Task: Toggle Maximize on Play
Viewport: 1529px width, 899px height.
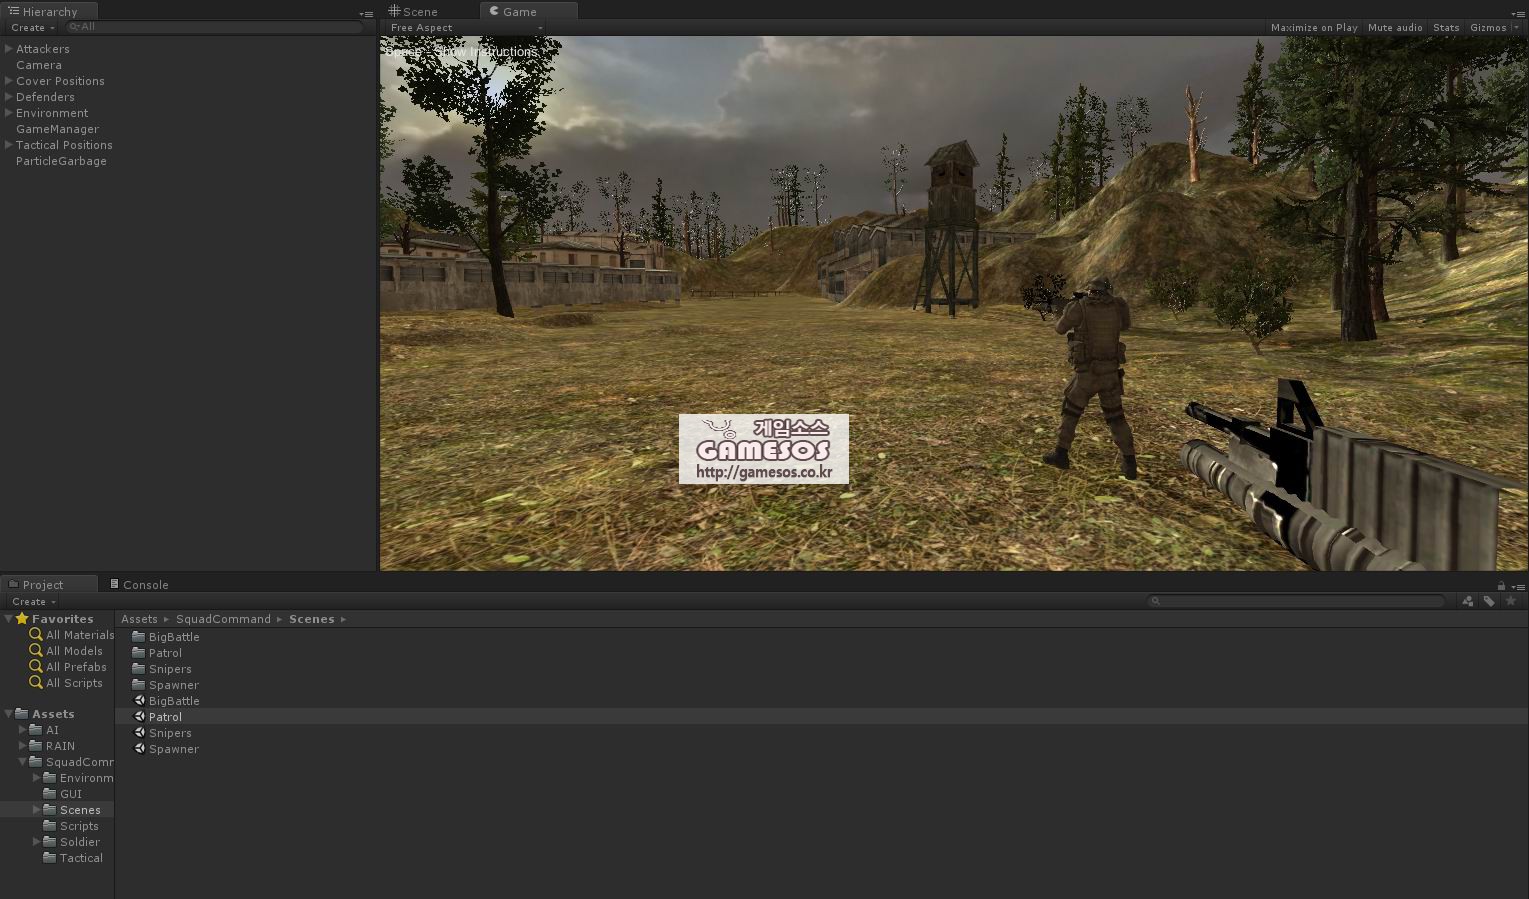Action: point(1314,28)
